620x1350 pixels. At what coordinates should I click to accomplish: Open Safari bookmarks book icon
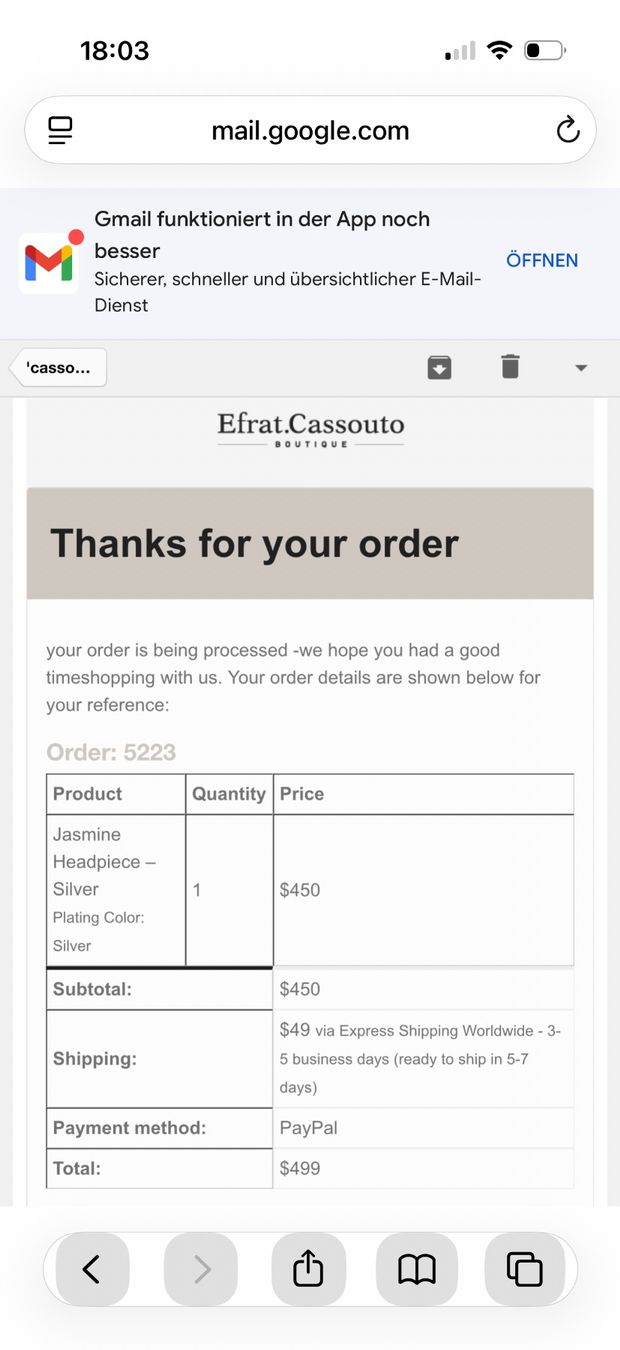[x=417, y=1269]
